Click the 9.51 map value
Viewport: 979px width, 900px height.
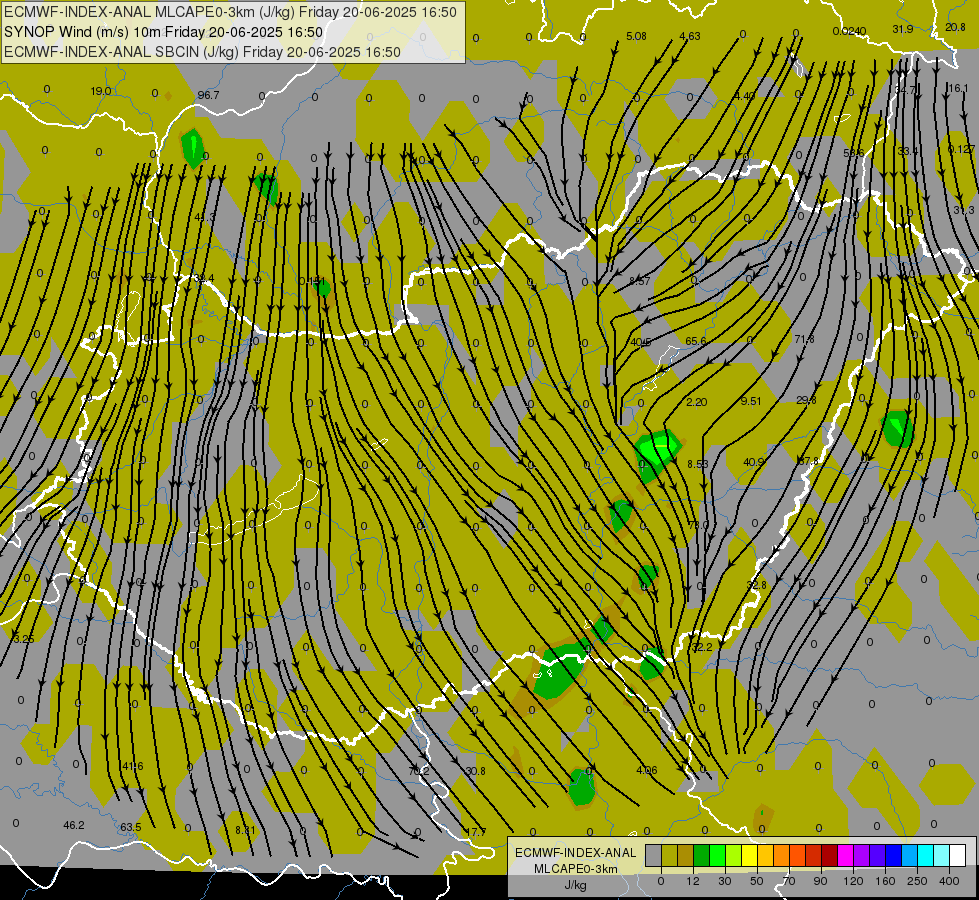click(x=750, y=401)
